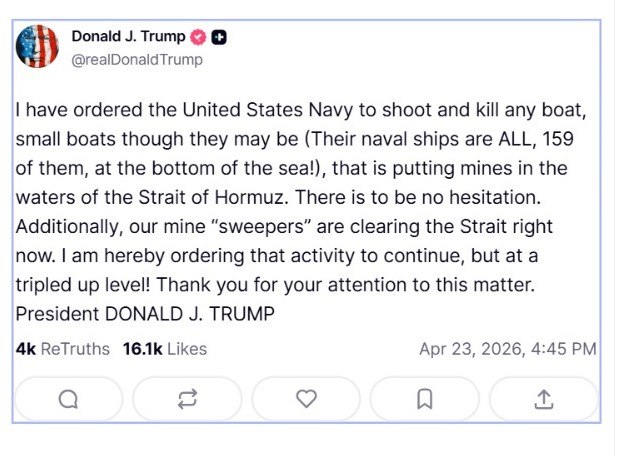View the 4k ReTruths list

(63, 349)
